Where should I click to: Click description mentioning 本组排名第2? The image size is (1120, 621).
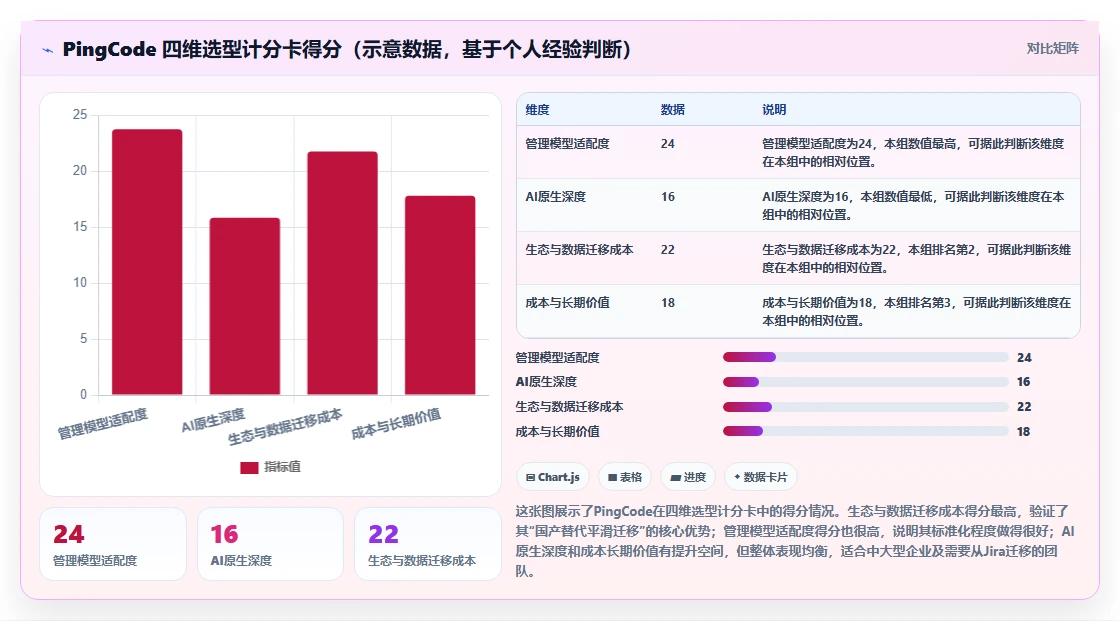coord(916,258)
